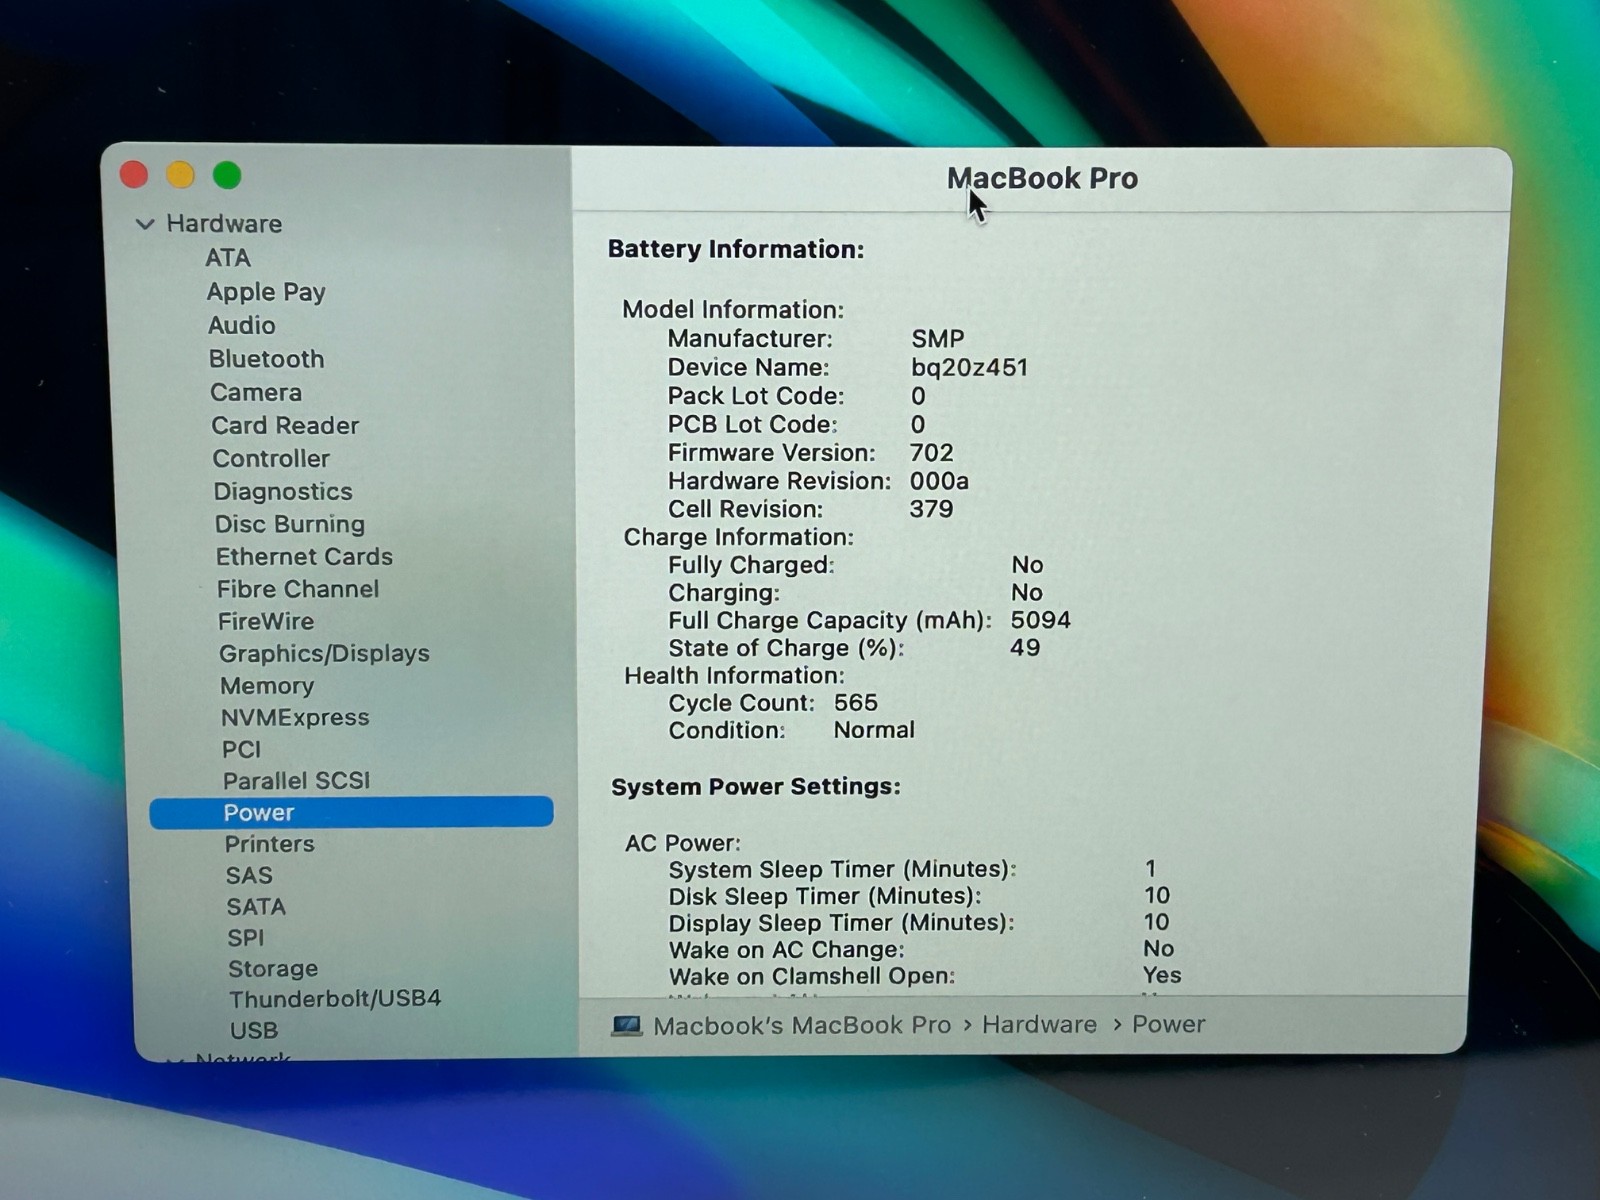1600x1200 pixels.
Task: Select Thunderbolt/USB4 entry
Action: 335,998
